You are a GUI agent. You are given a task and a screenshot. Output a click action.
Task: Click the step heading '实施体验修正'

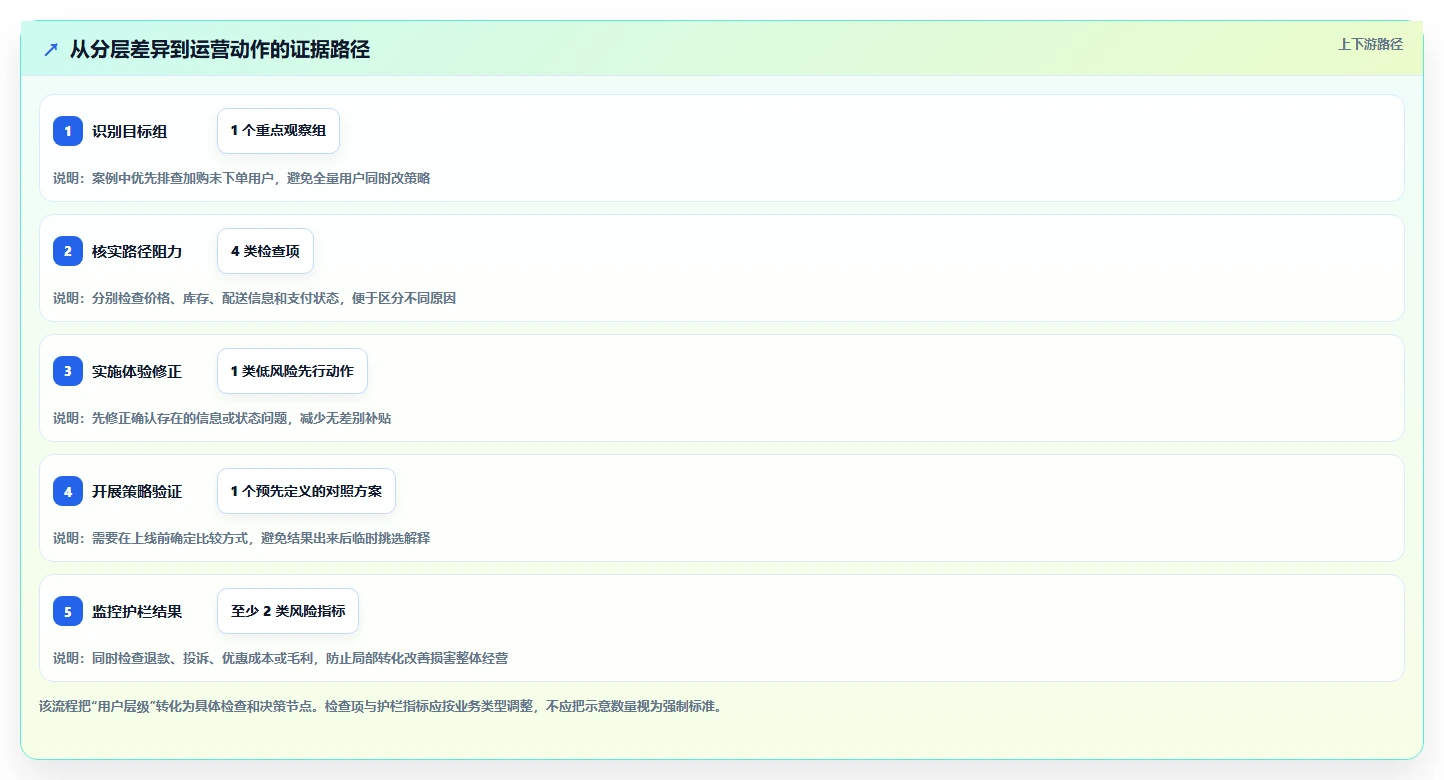(x=137, y=371)
